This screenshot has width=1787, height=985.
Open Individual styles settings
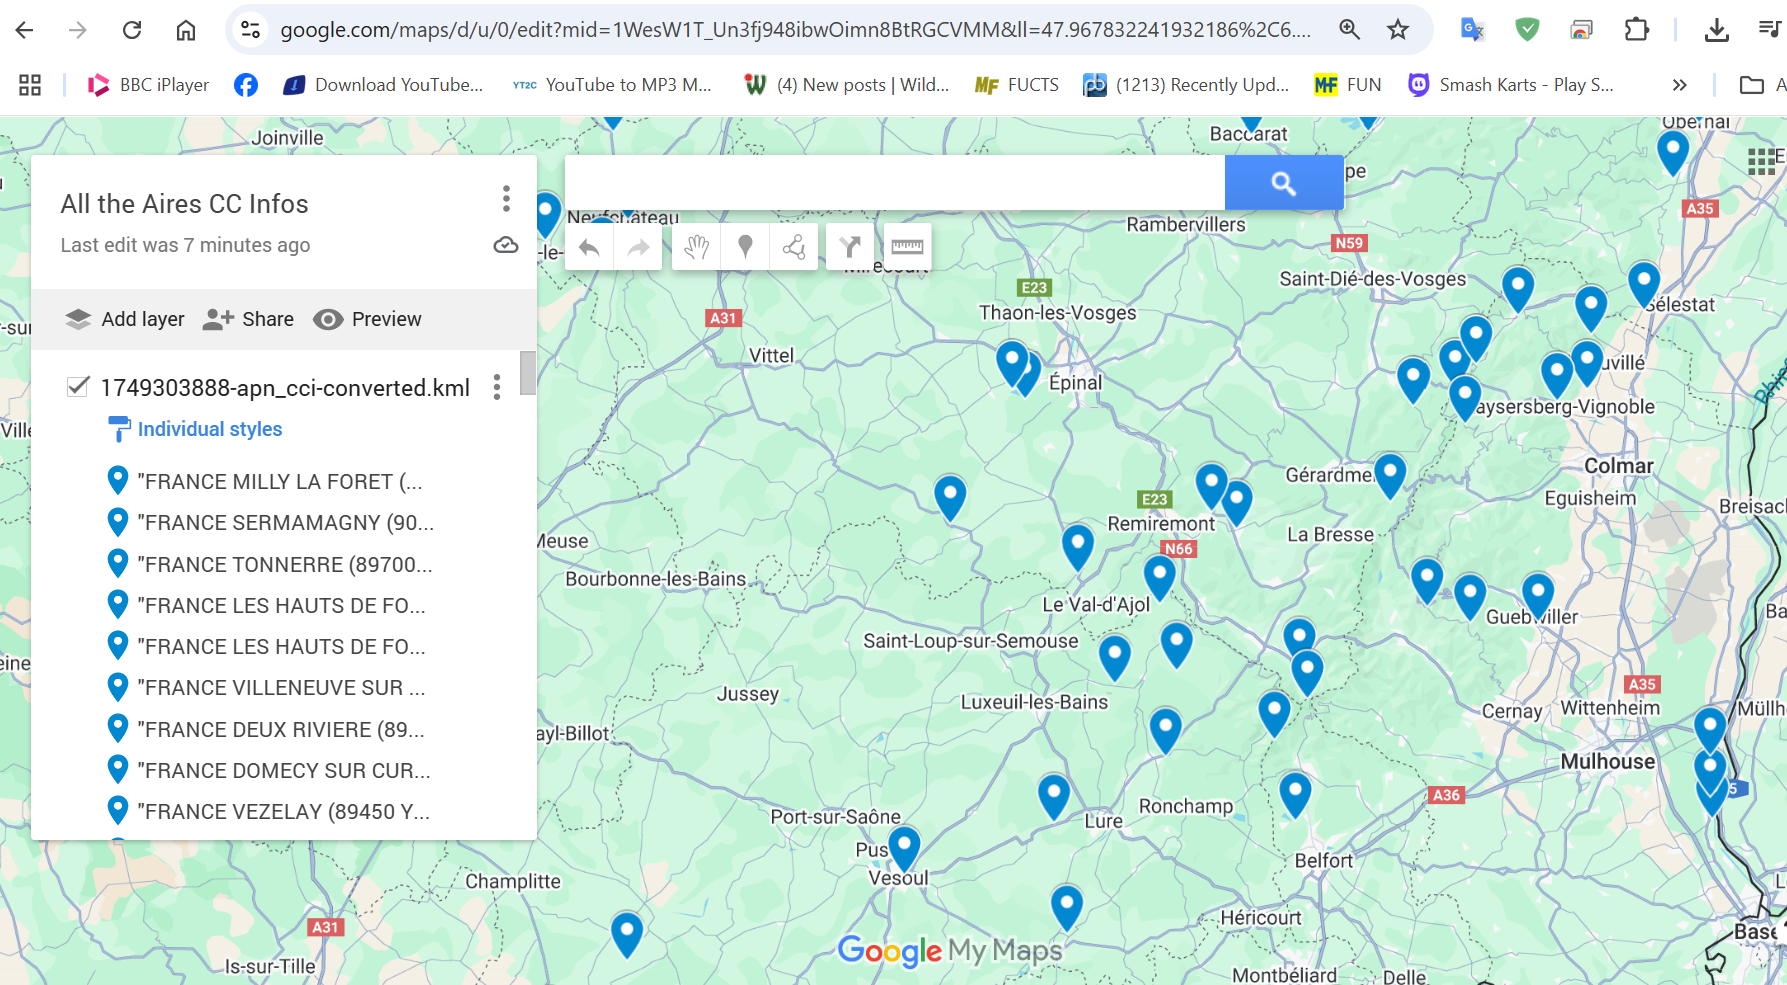(195, 429)
